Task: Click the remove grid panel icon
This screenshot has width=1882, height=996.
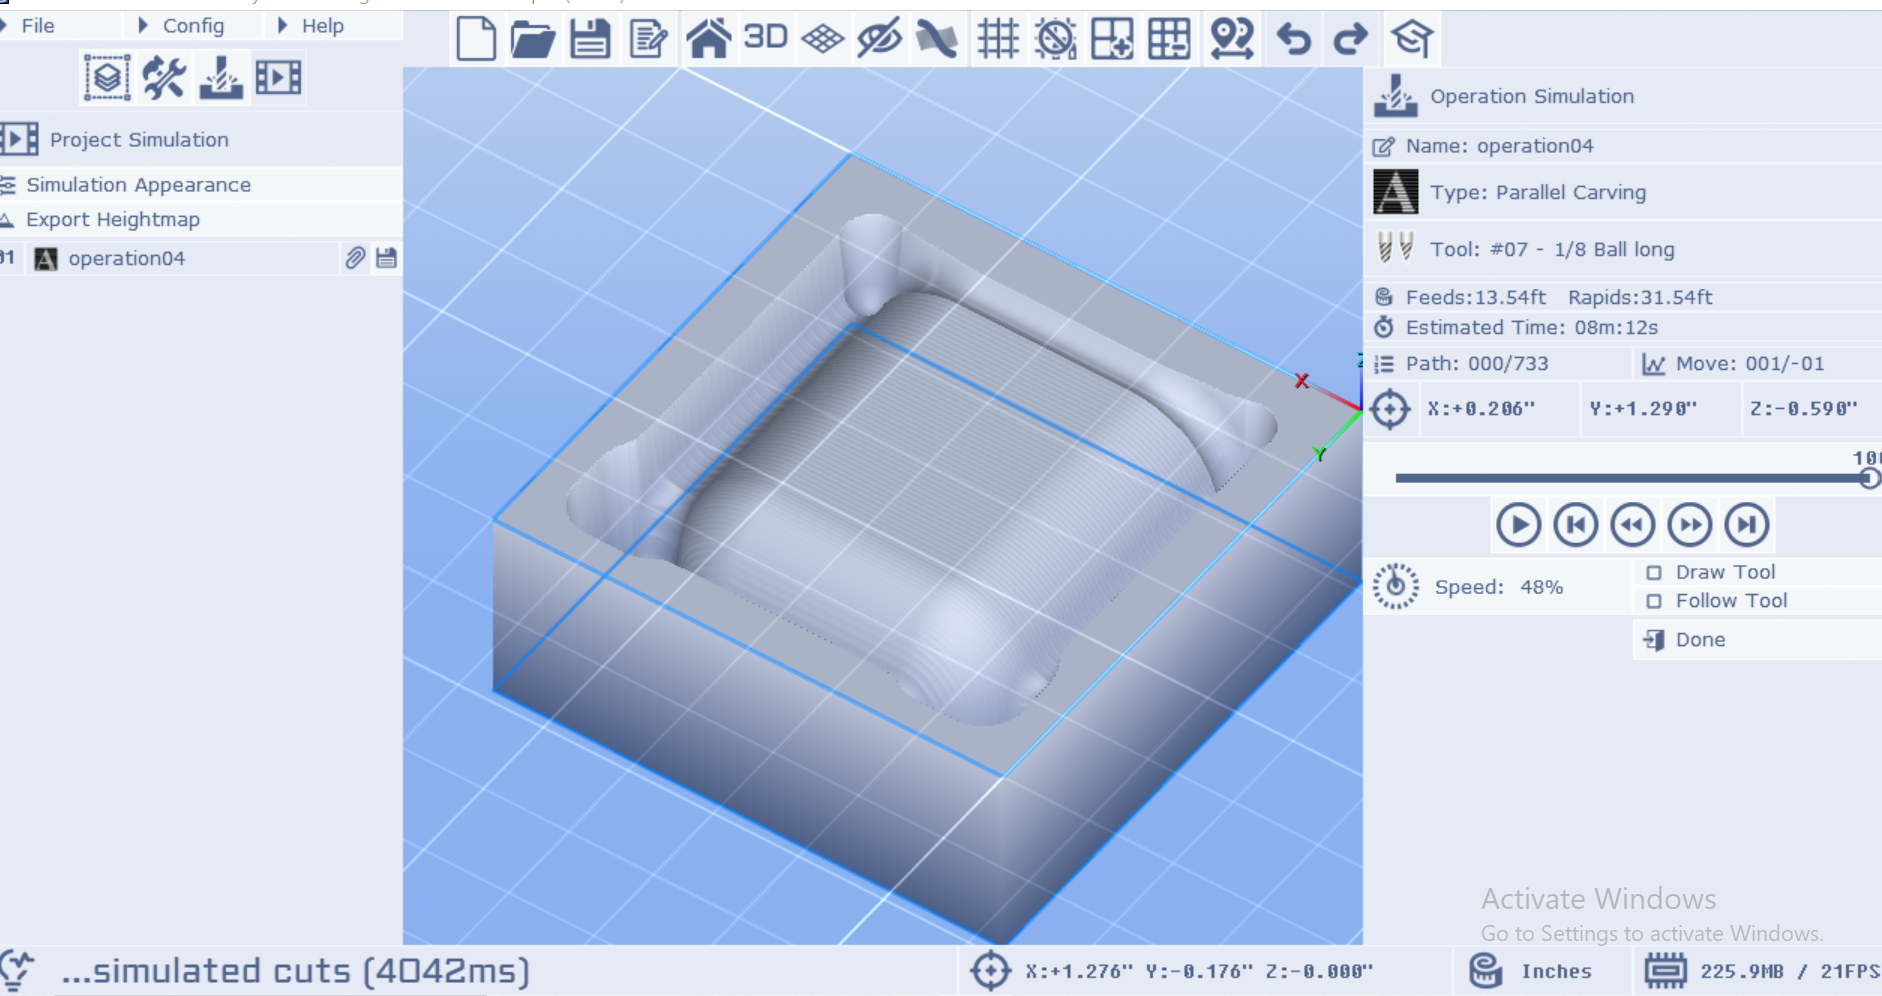Action: 1169,39
